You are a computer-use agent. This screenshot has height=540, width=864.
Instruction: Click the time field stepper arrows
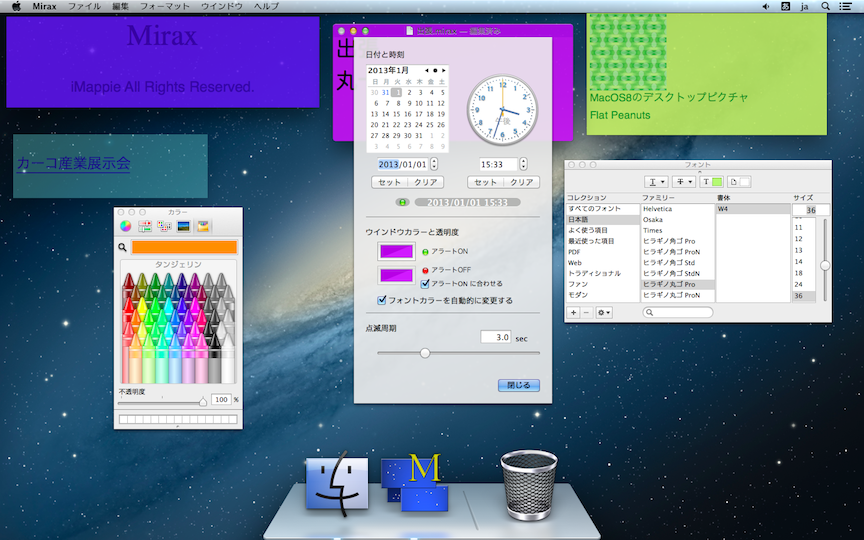(x=523, y=164)
